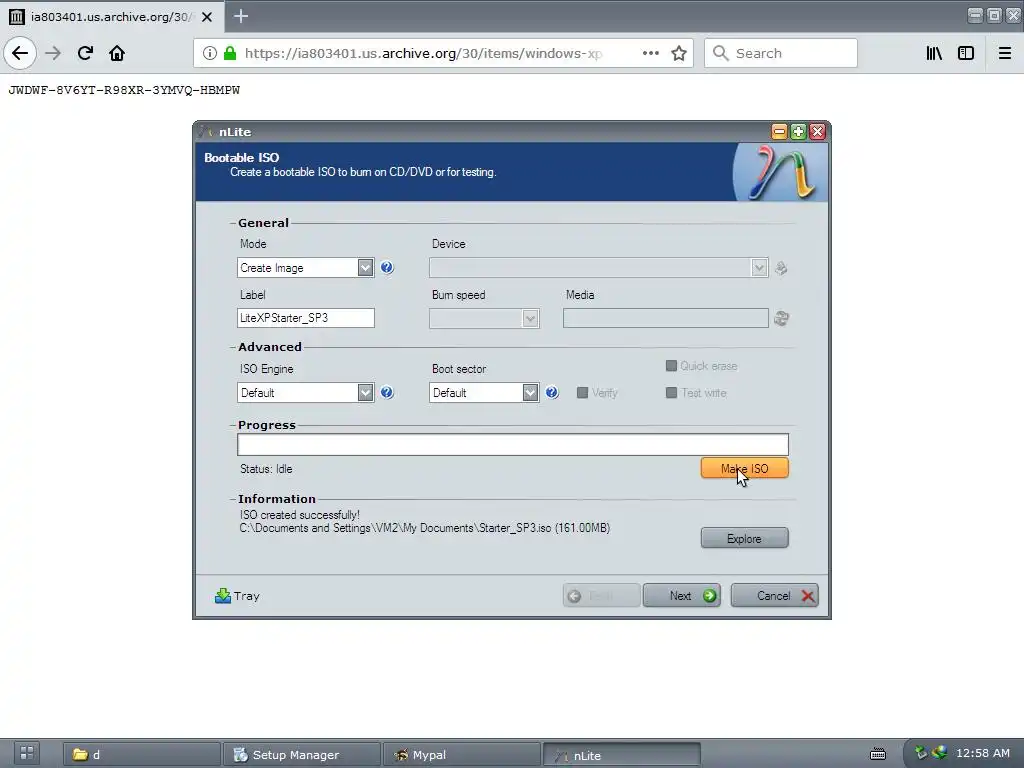Viewport: 1024px width, 768px height.
Task: Open the Boot sector Default dropdown
Action: pos(530,392)
